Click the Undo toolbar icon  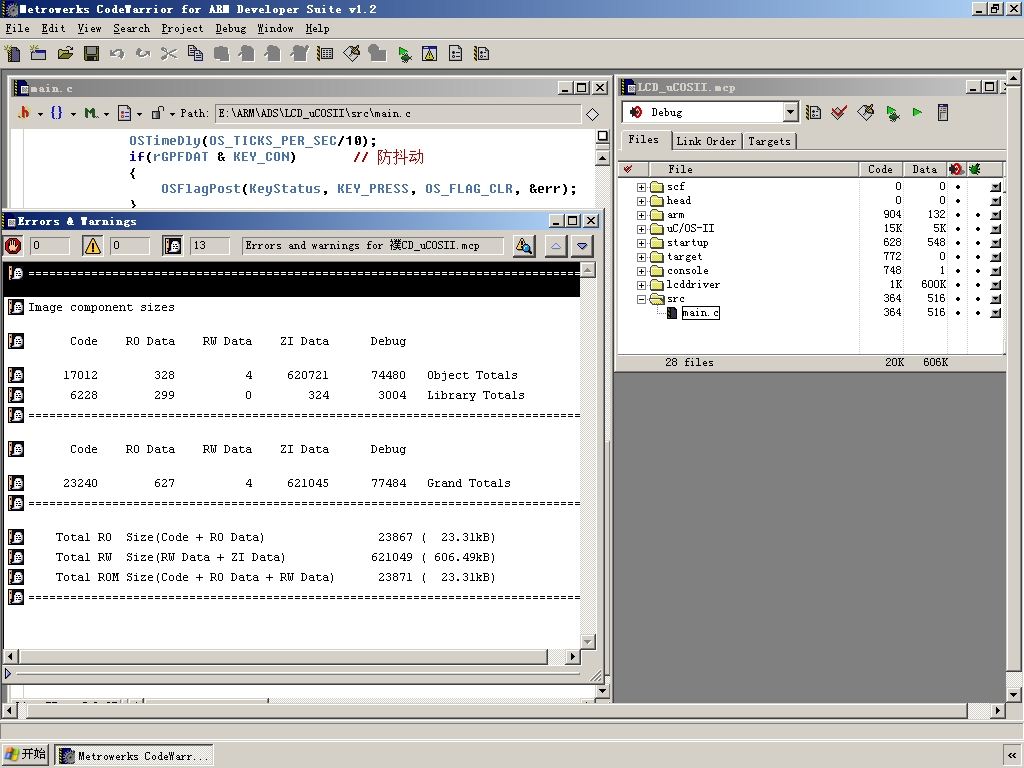(x=117, y=54)
